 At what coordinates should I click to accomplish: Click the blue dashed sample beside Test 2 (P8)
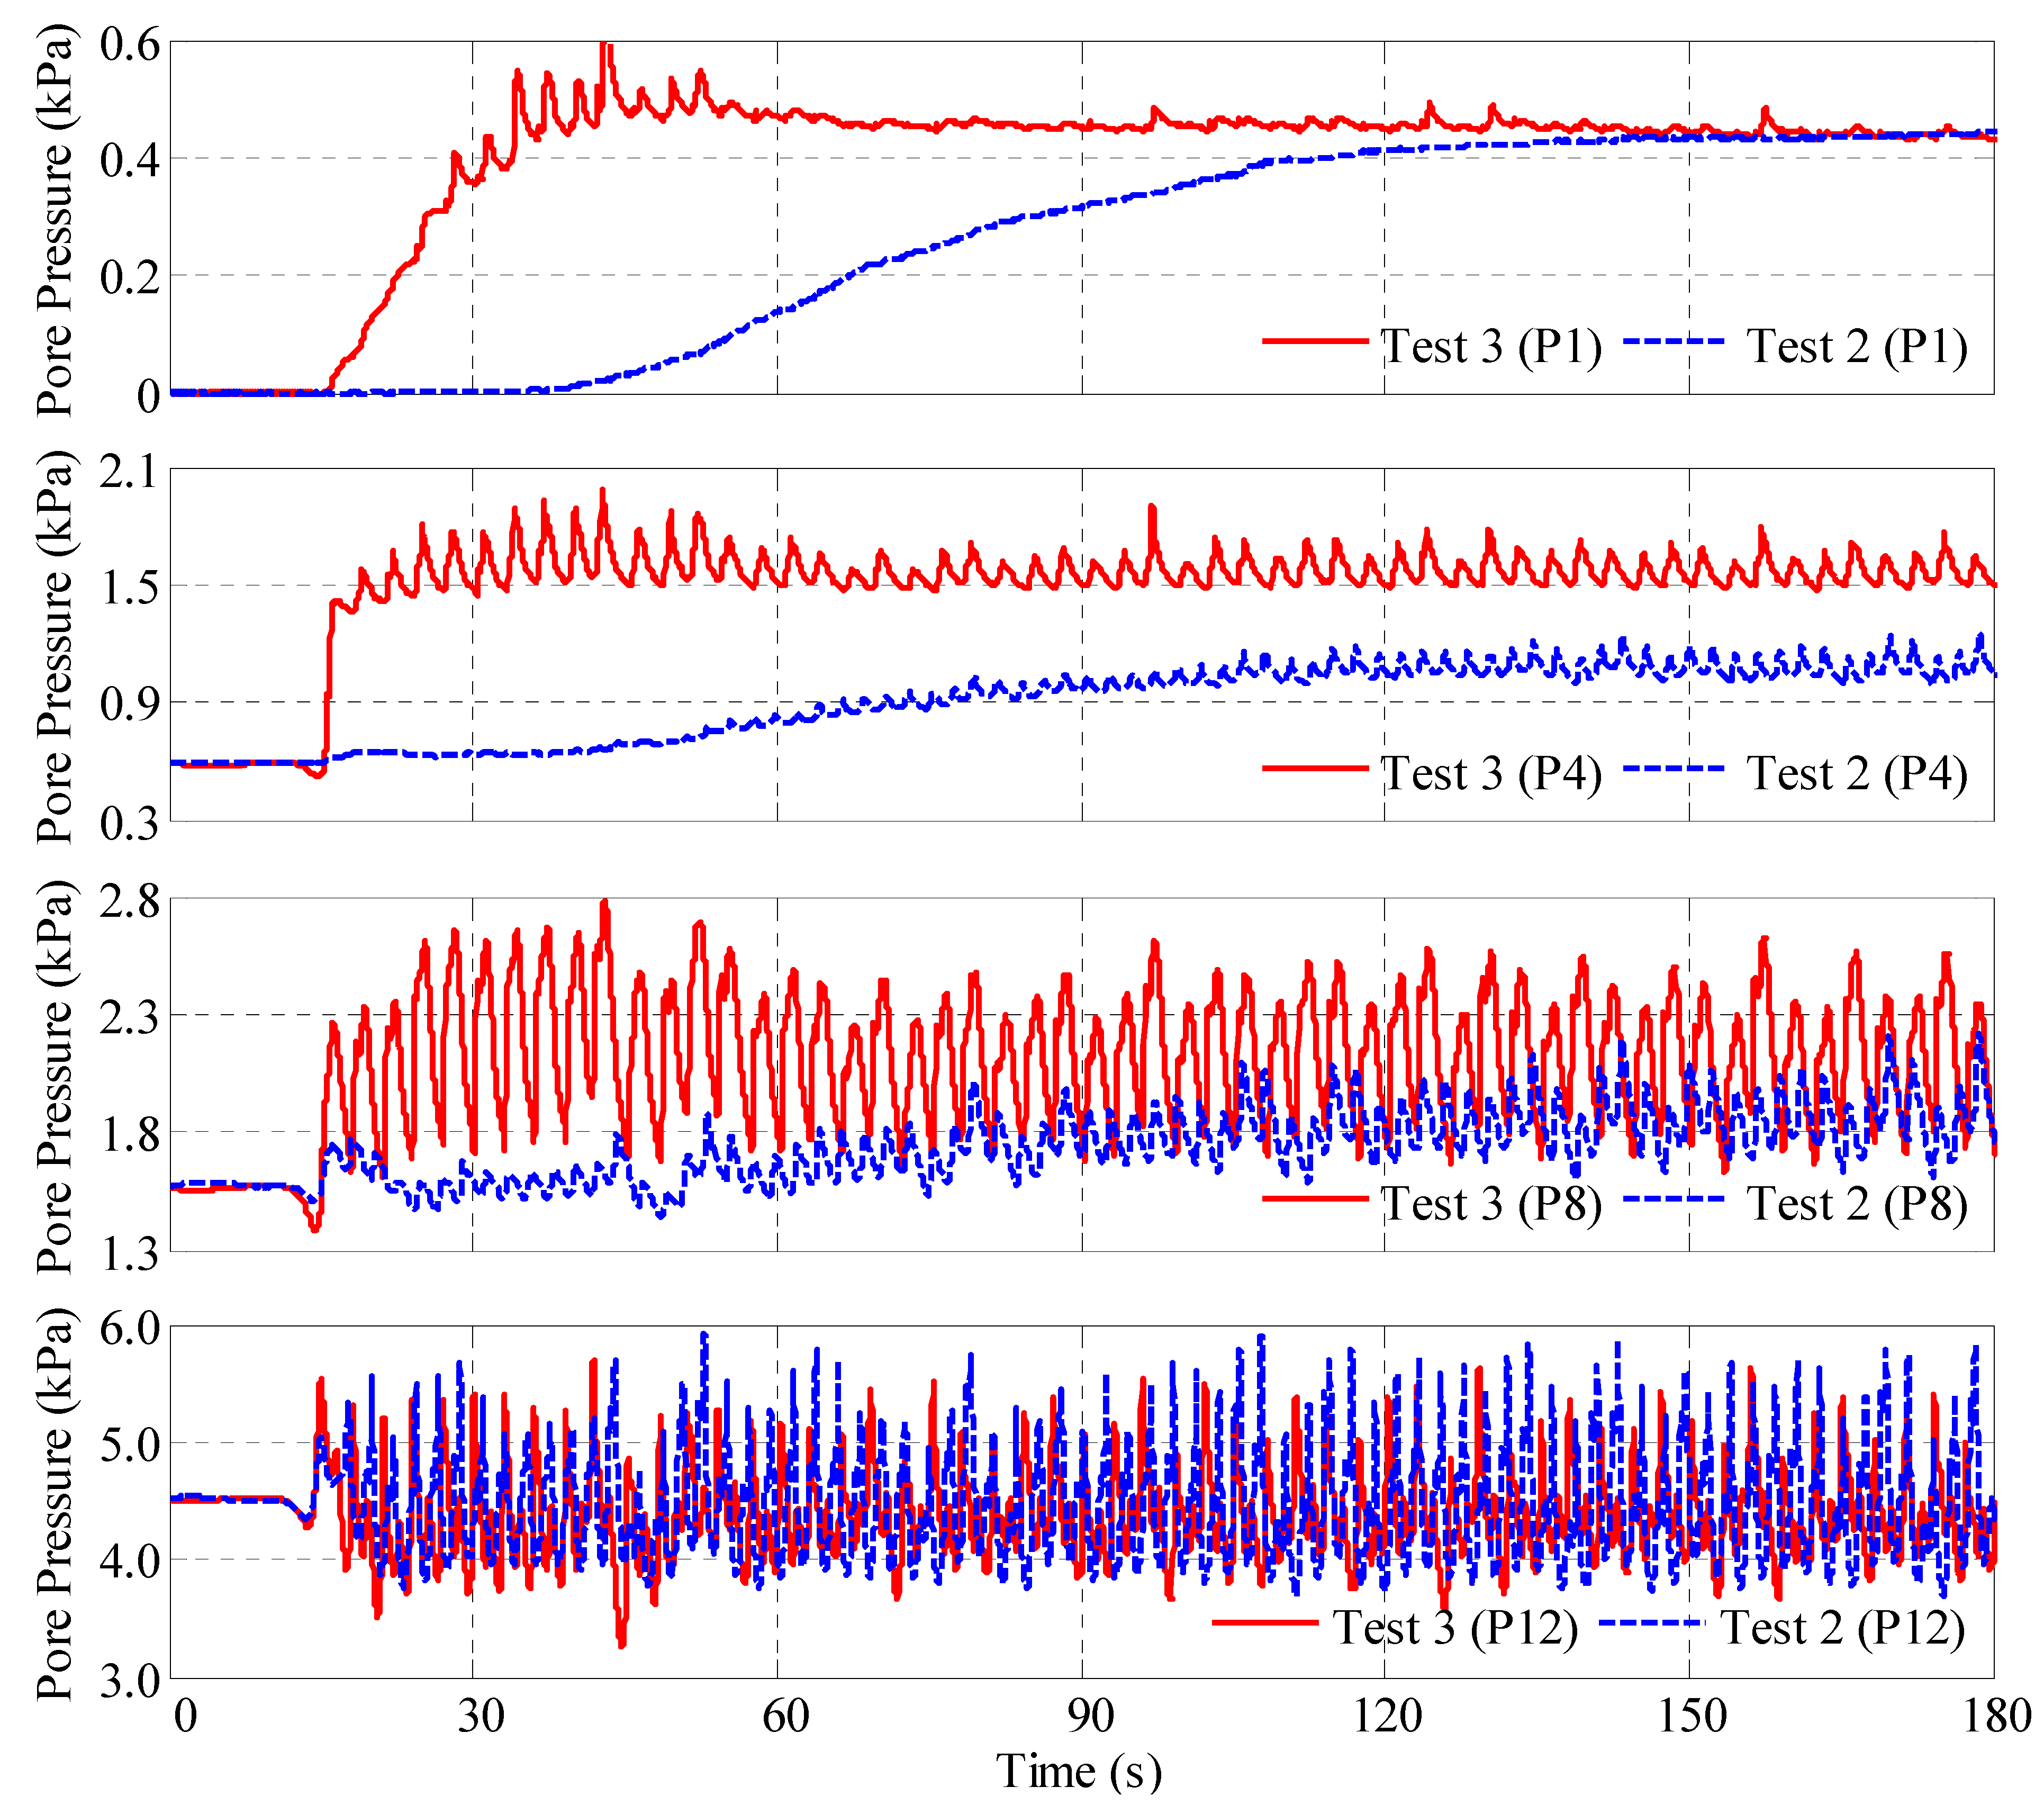1675,1198
